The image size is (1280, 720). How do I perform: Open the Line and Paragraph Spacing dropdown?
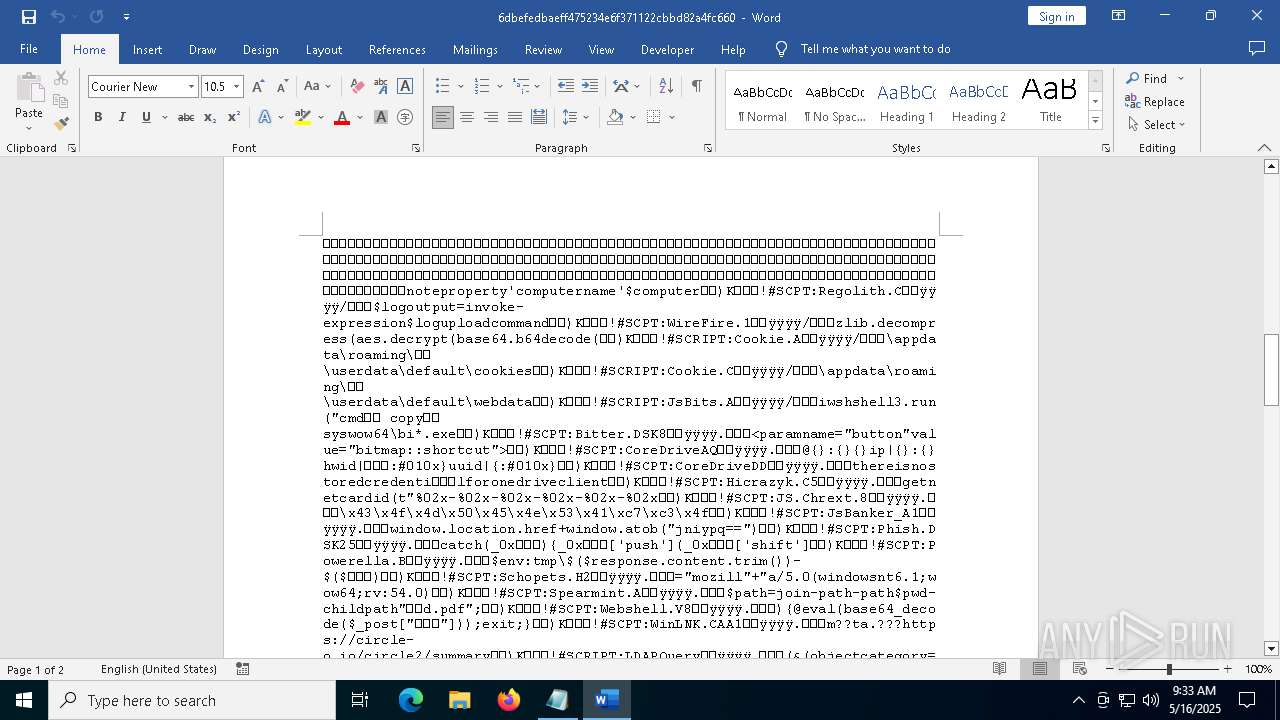pos(586,117)
